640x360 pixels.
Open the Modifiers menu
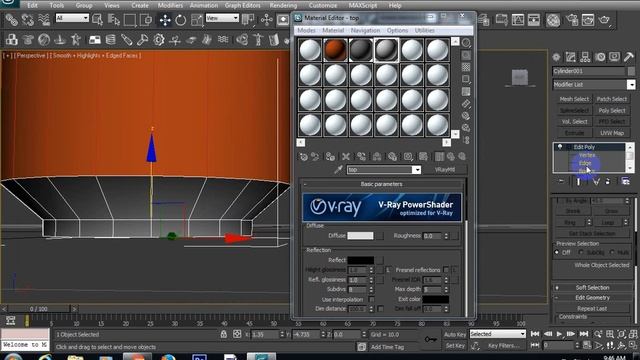170,5
